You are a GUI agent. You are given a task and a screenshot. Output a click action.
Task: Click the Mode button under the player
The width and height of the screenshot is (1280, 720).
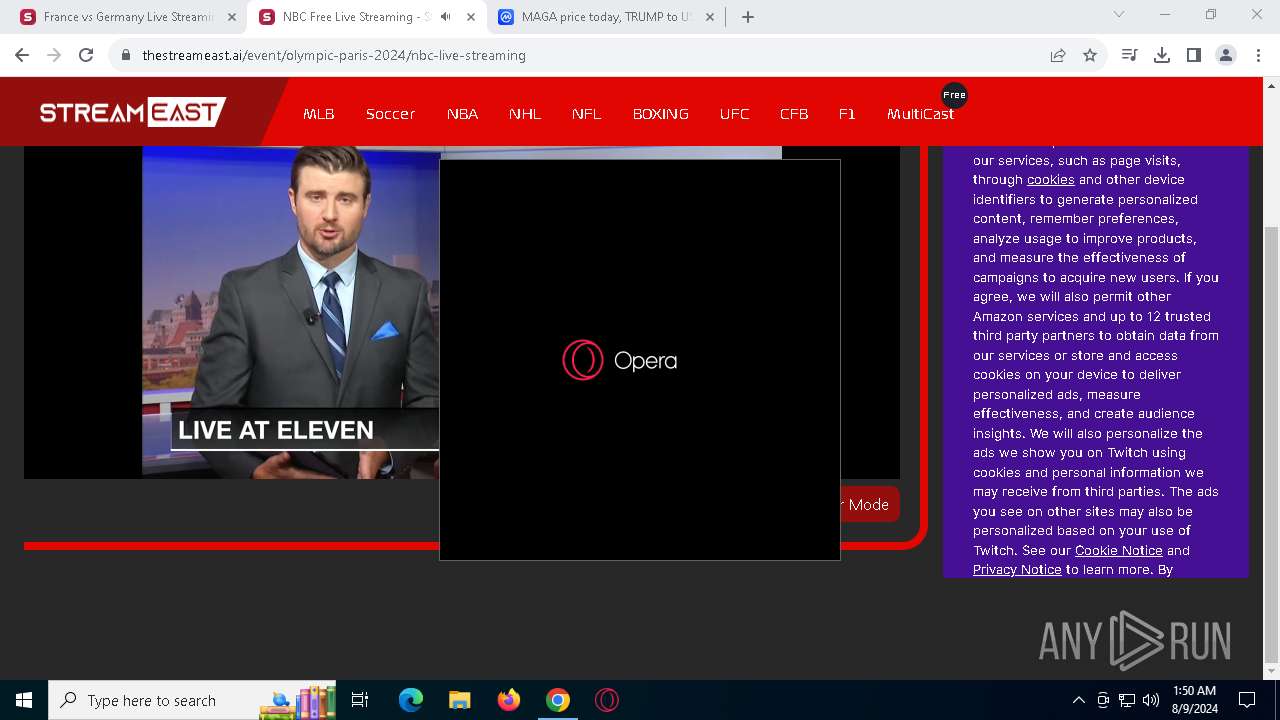pos(868,504)
